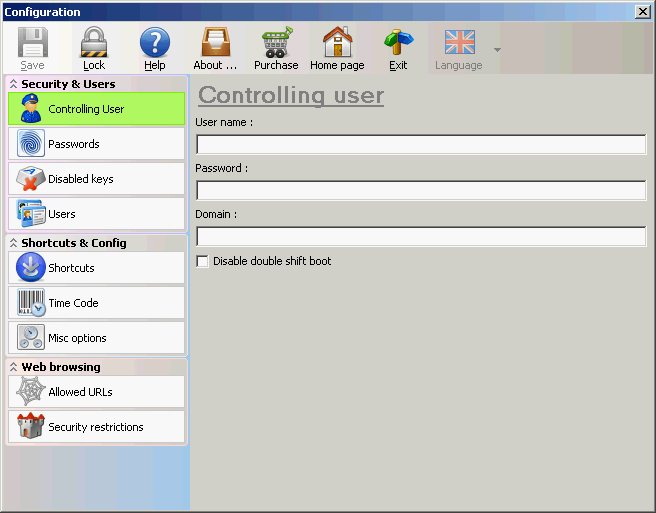This screenshot has width=656, height=513.
Task: Click the Lock padlock icon
Action: 94,42
